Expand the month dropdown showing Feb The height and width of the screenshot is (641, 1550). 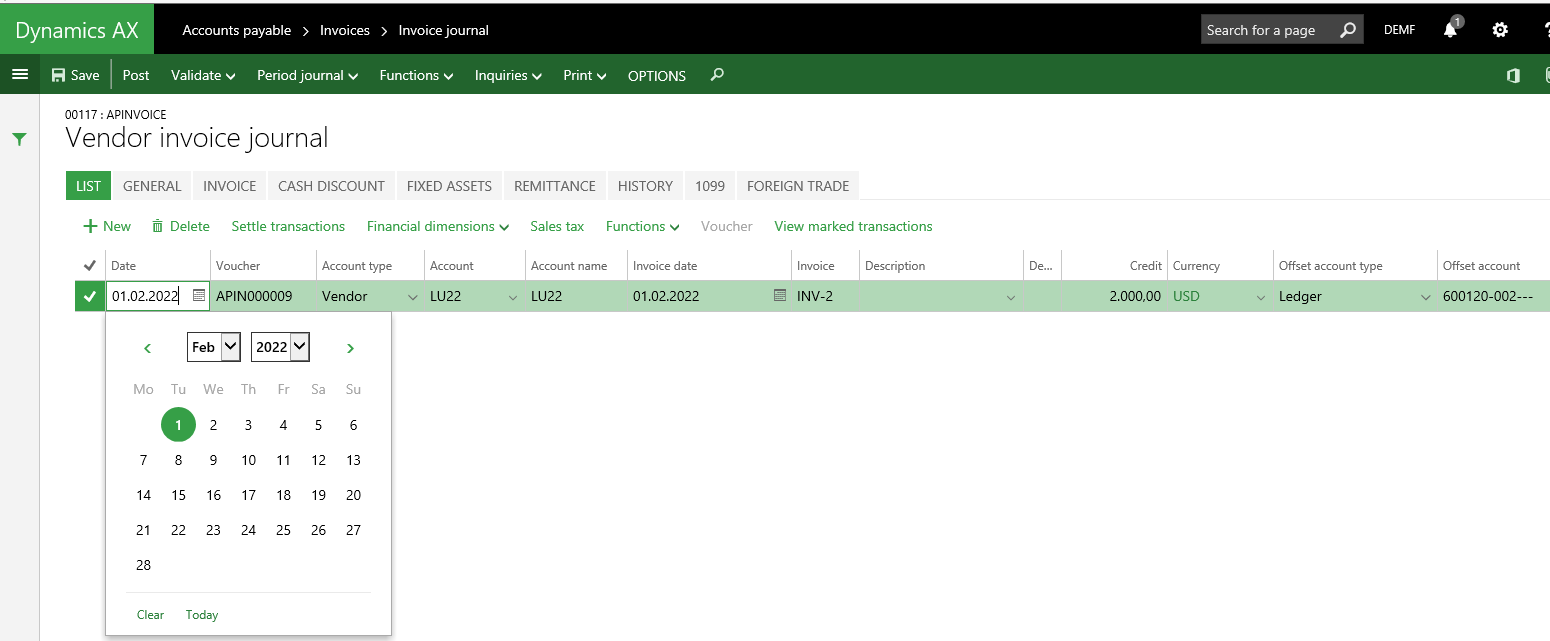(x=214, y=347)
